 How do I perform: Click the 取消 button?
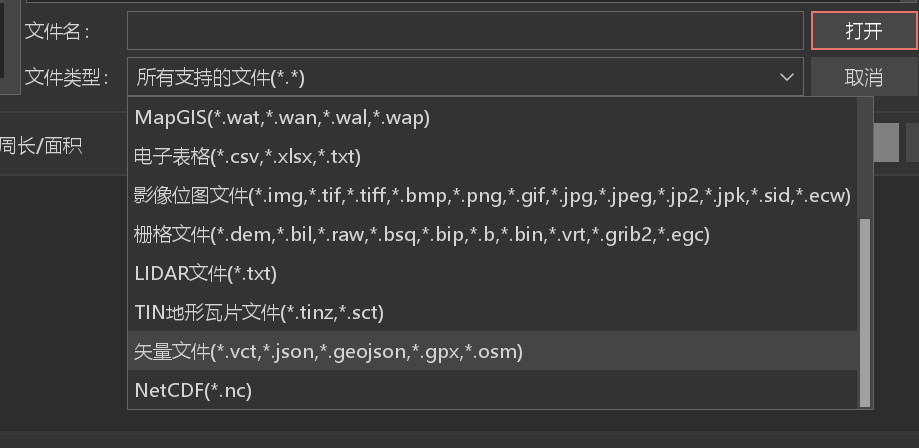click(x=864, y=77)
